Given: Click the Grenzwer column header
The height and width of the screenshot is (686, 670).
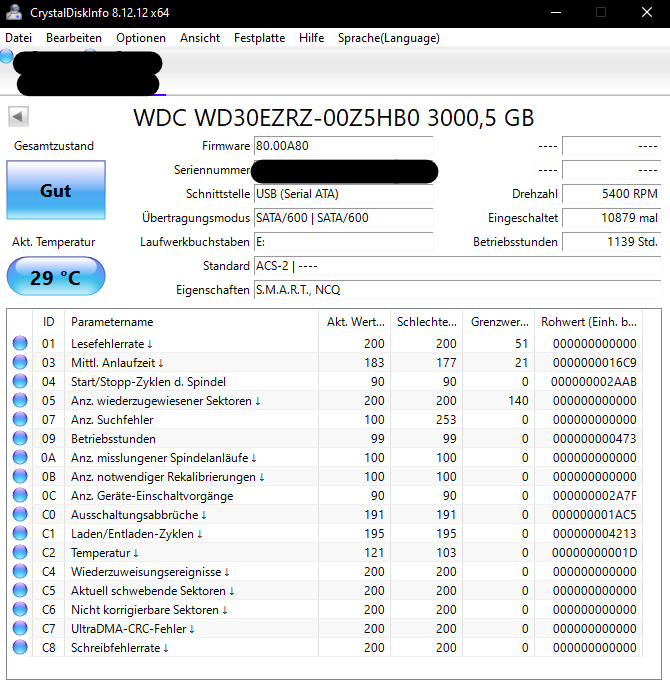Looking at the screenshot, I should 499,322.
